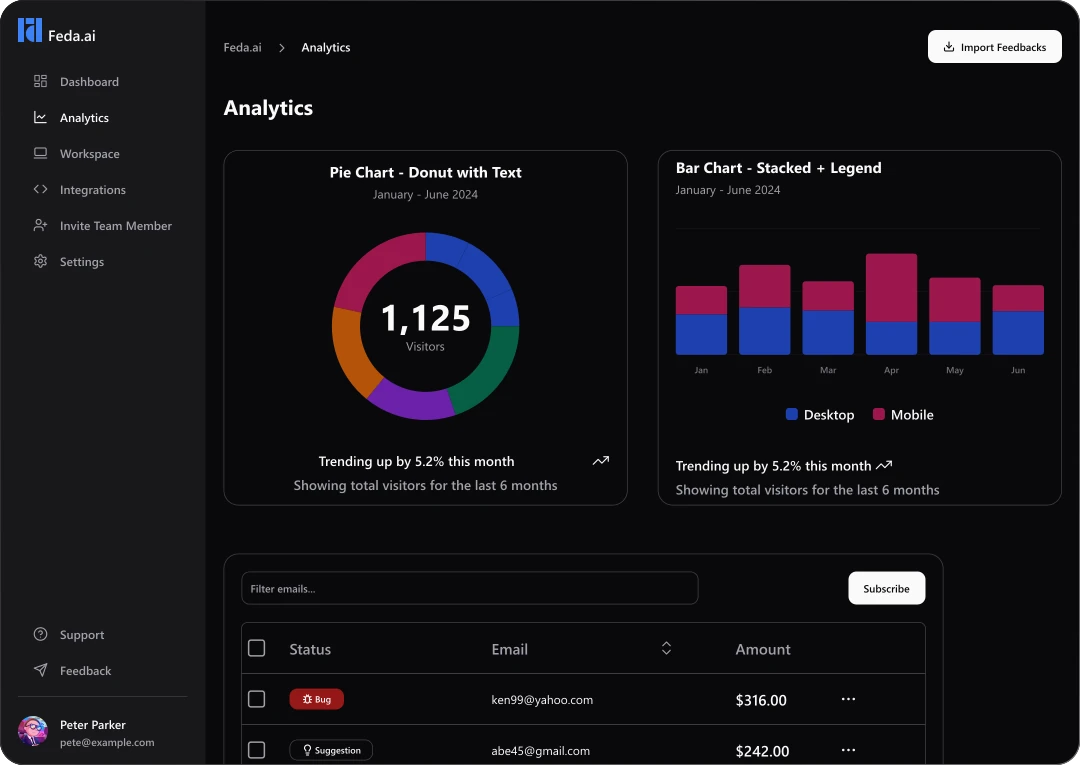Click the Feda.ai breadcrumb link

242,48
